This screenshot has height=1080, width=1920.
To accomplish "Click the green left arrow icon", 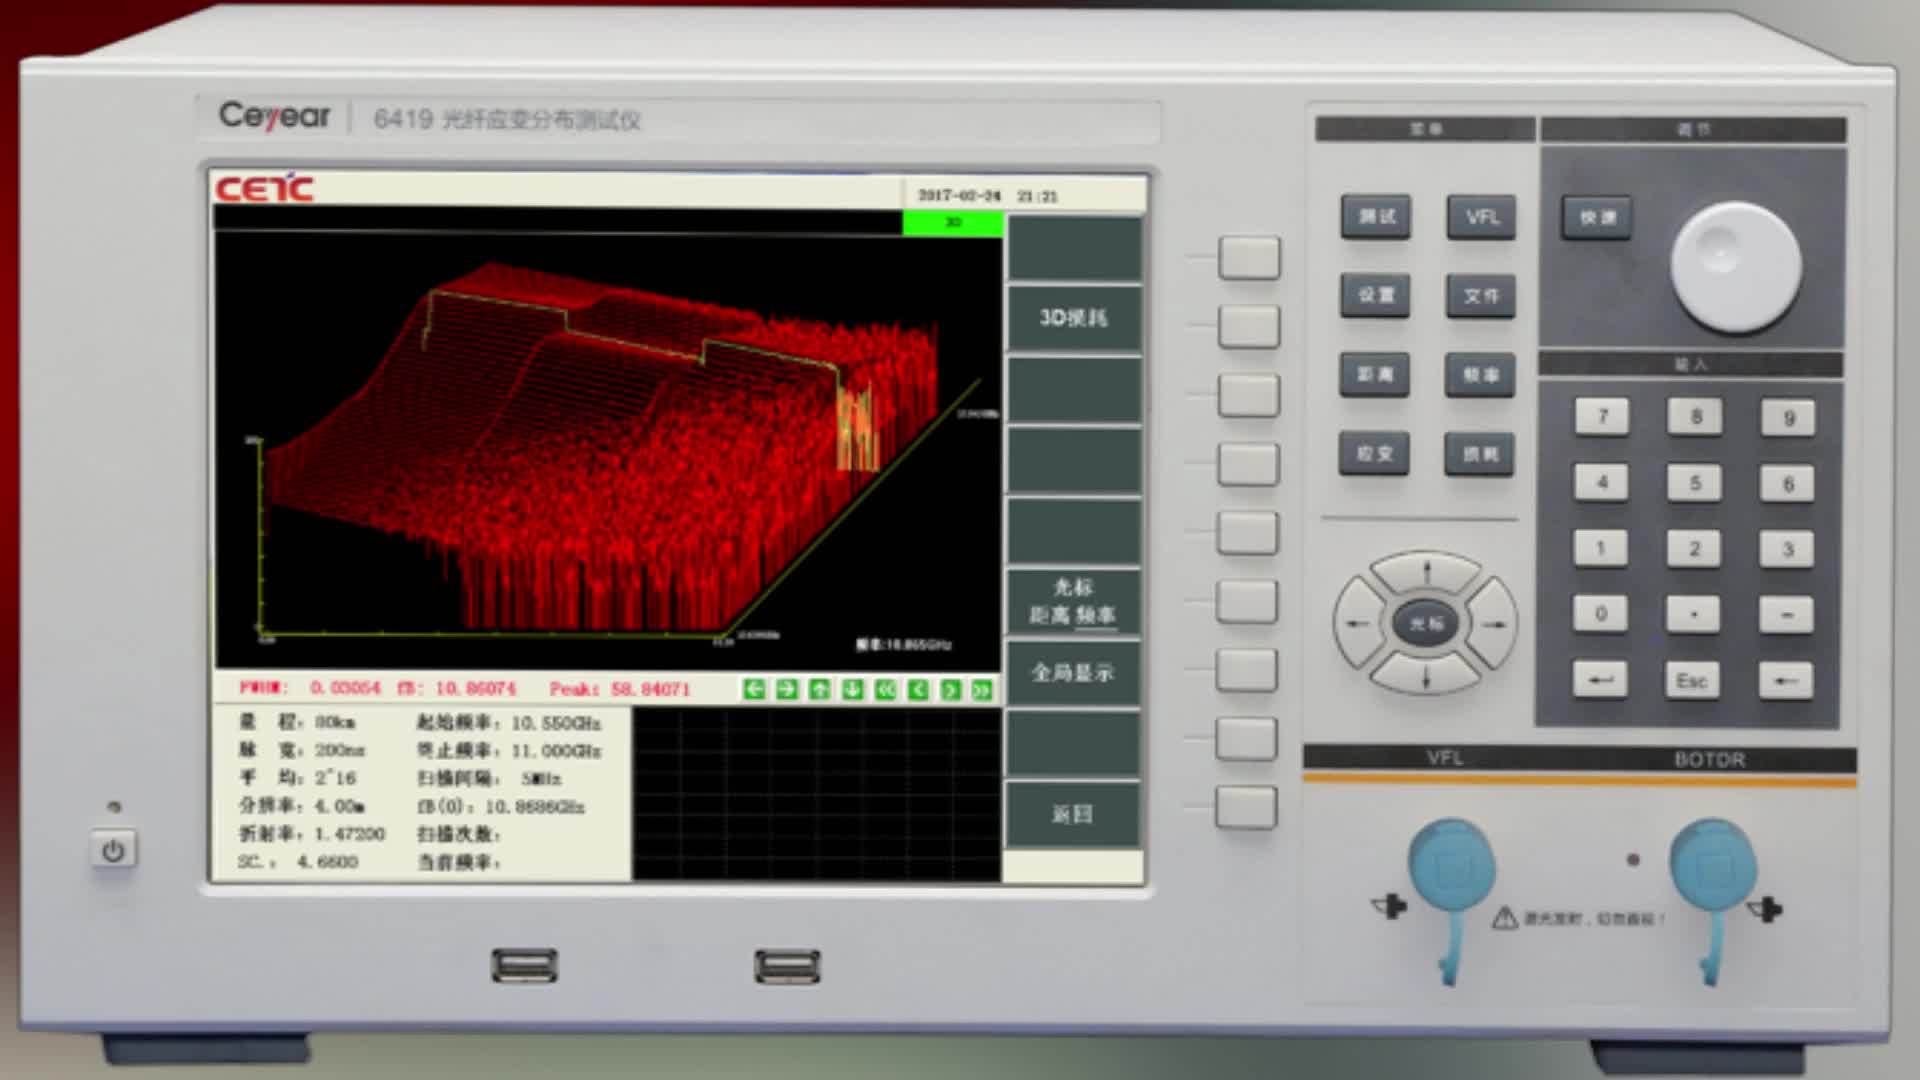I will point(755,689).
